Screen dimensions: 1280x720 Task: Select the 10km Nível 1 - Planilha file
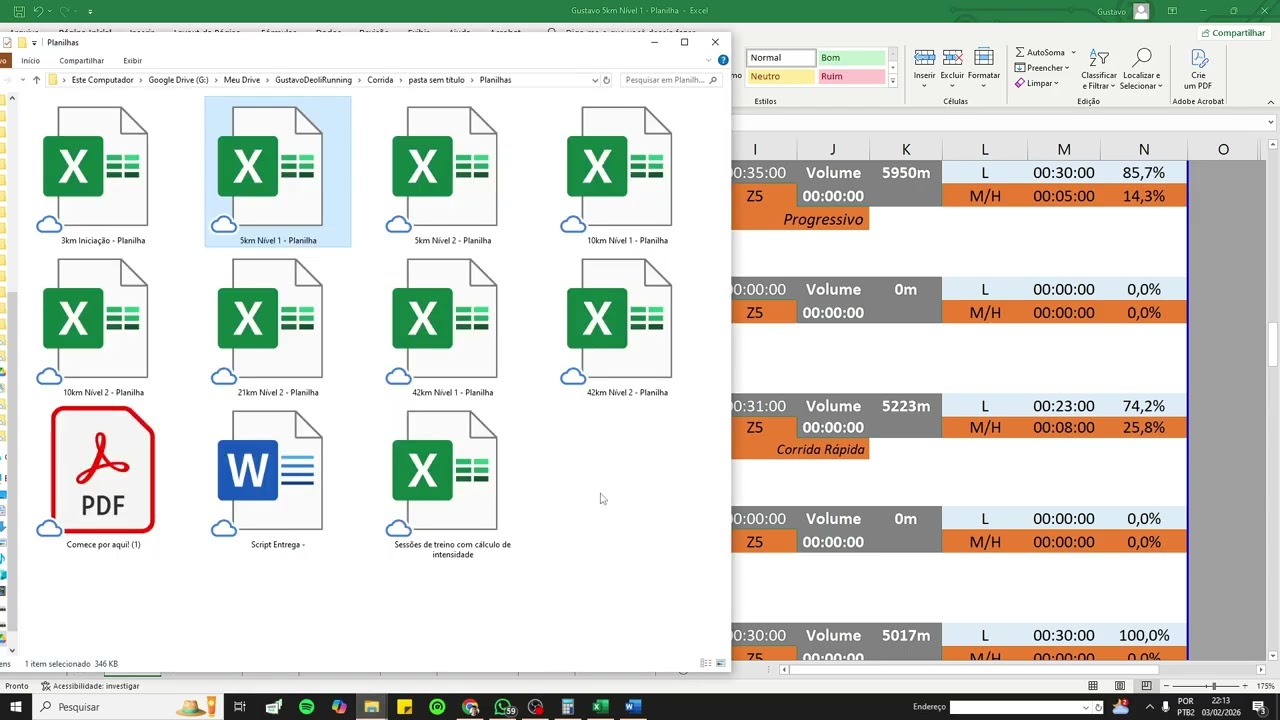[x=627, y=174]
